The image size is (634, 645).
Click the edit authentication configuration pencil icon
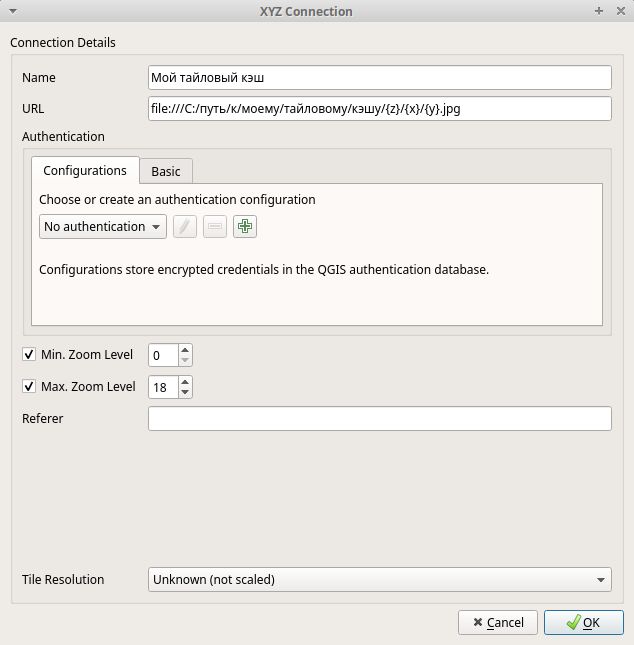click(185, 227)
